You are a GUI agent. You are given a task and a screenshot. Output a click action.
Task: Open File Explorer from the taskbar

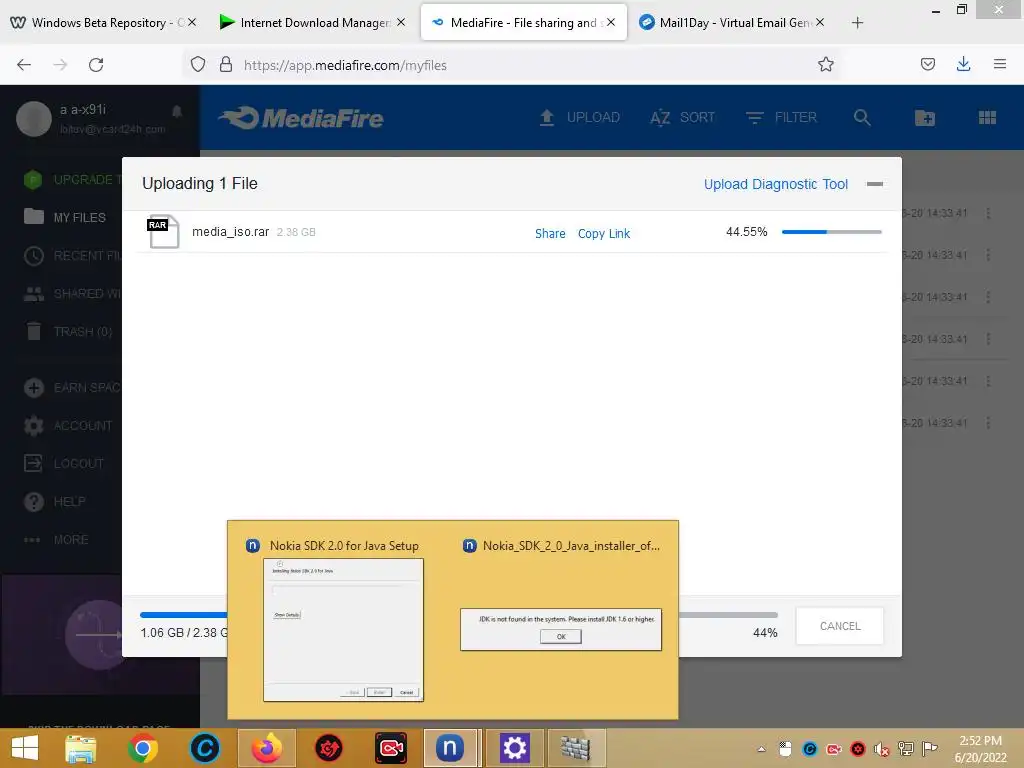(x=81, y=748)
